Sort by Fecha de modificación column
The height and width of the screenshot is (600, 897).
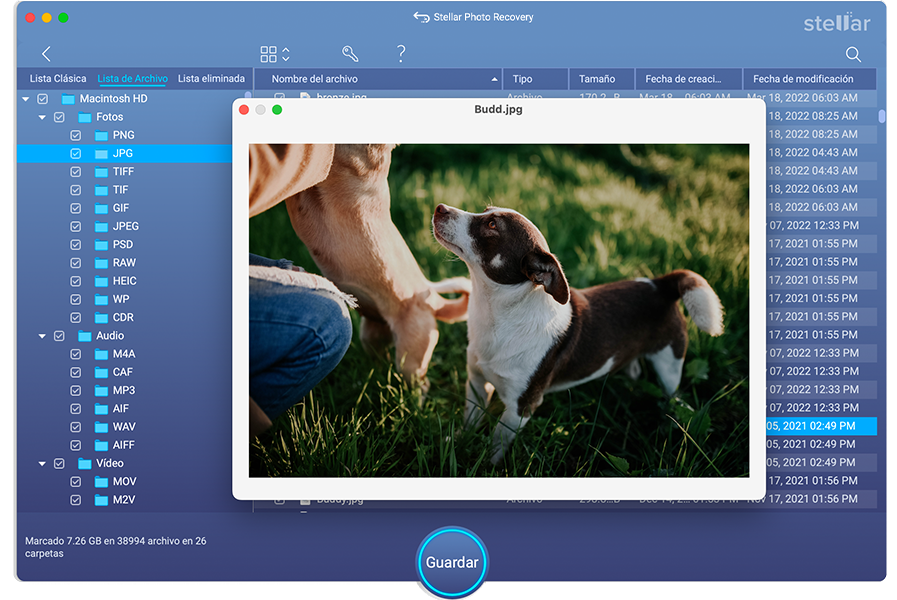point(809,79)
